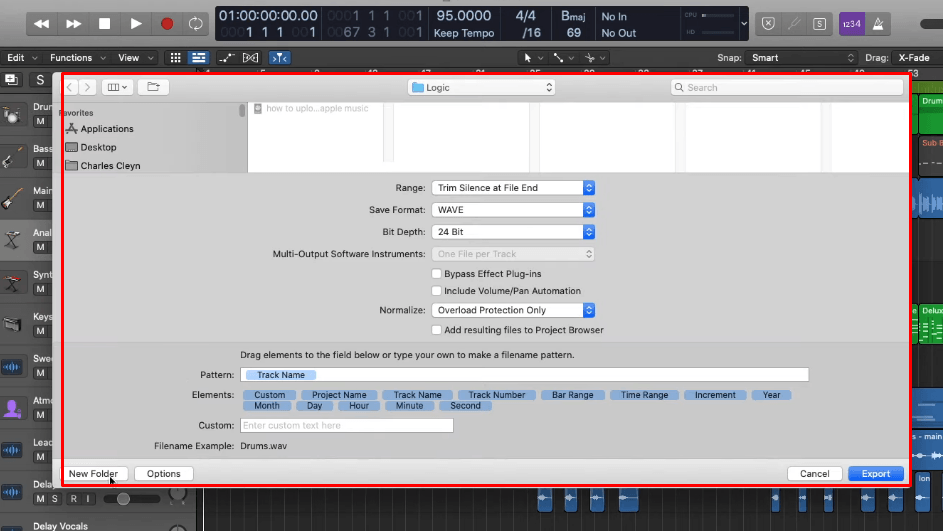
Task: Expand the LCD display options arrow
Action: [744, 23]
